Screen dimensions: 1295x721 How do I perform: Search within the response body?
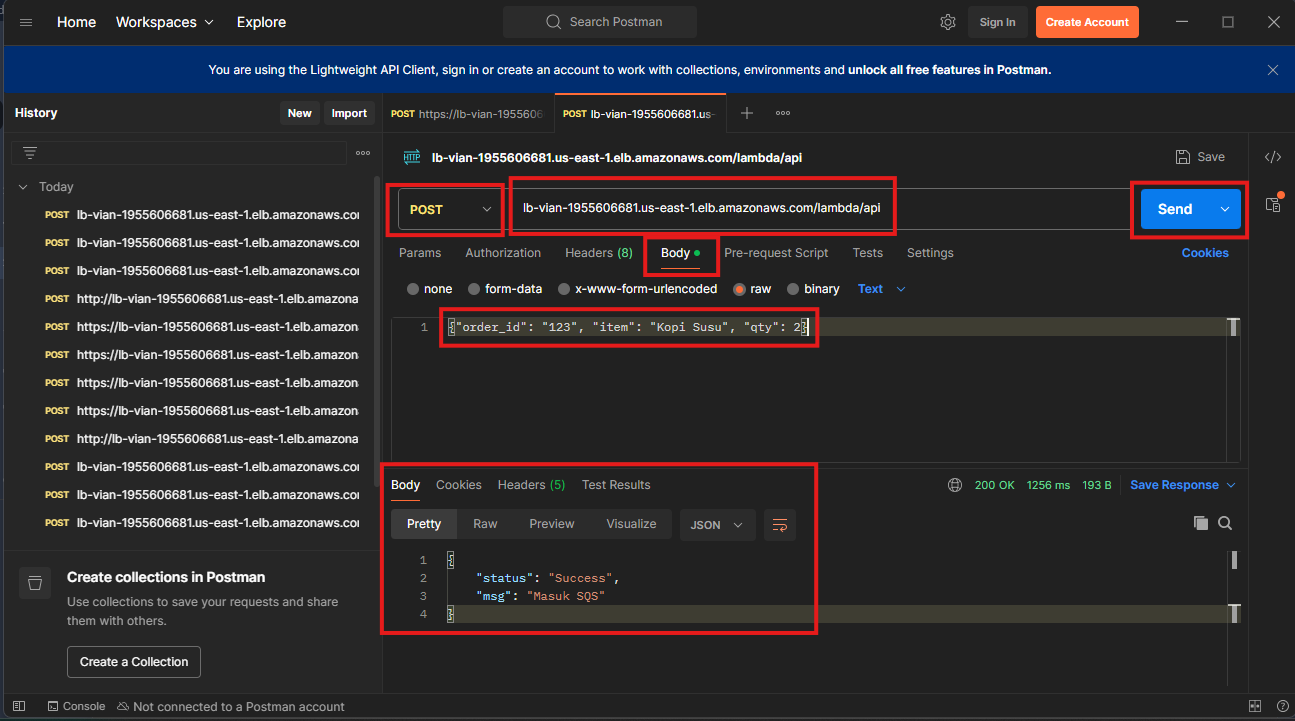(1225, 523)
